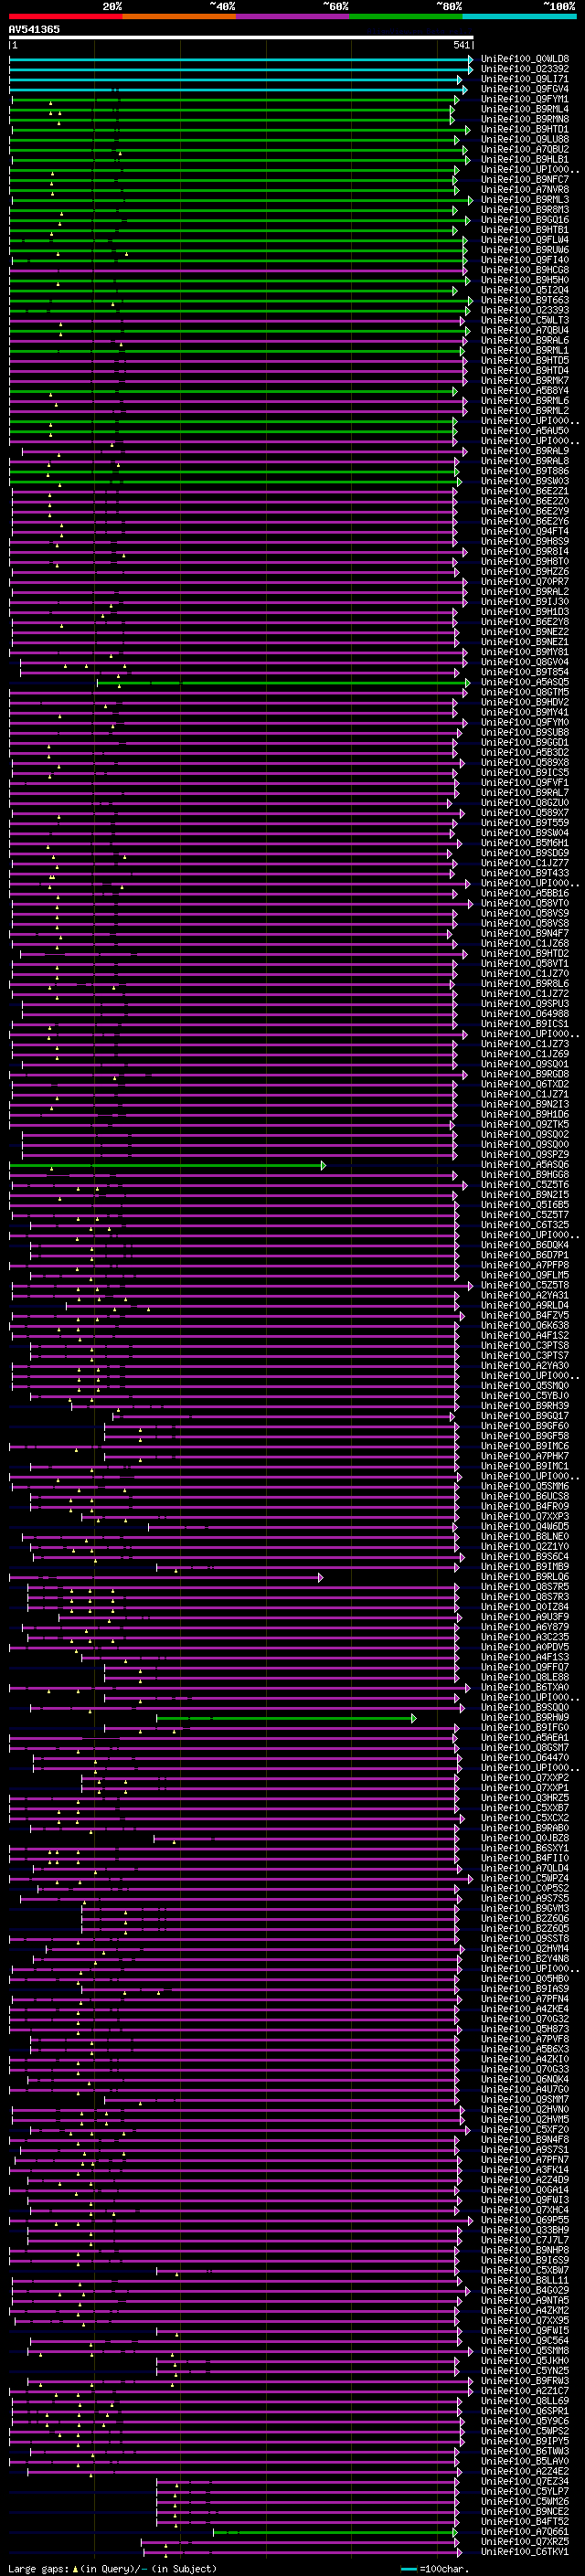Open hit UniRef100_Q0GA14
This screenshot has height=2576, width=585.
pyautogui.click(x=524, y=2190)
